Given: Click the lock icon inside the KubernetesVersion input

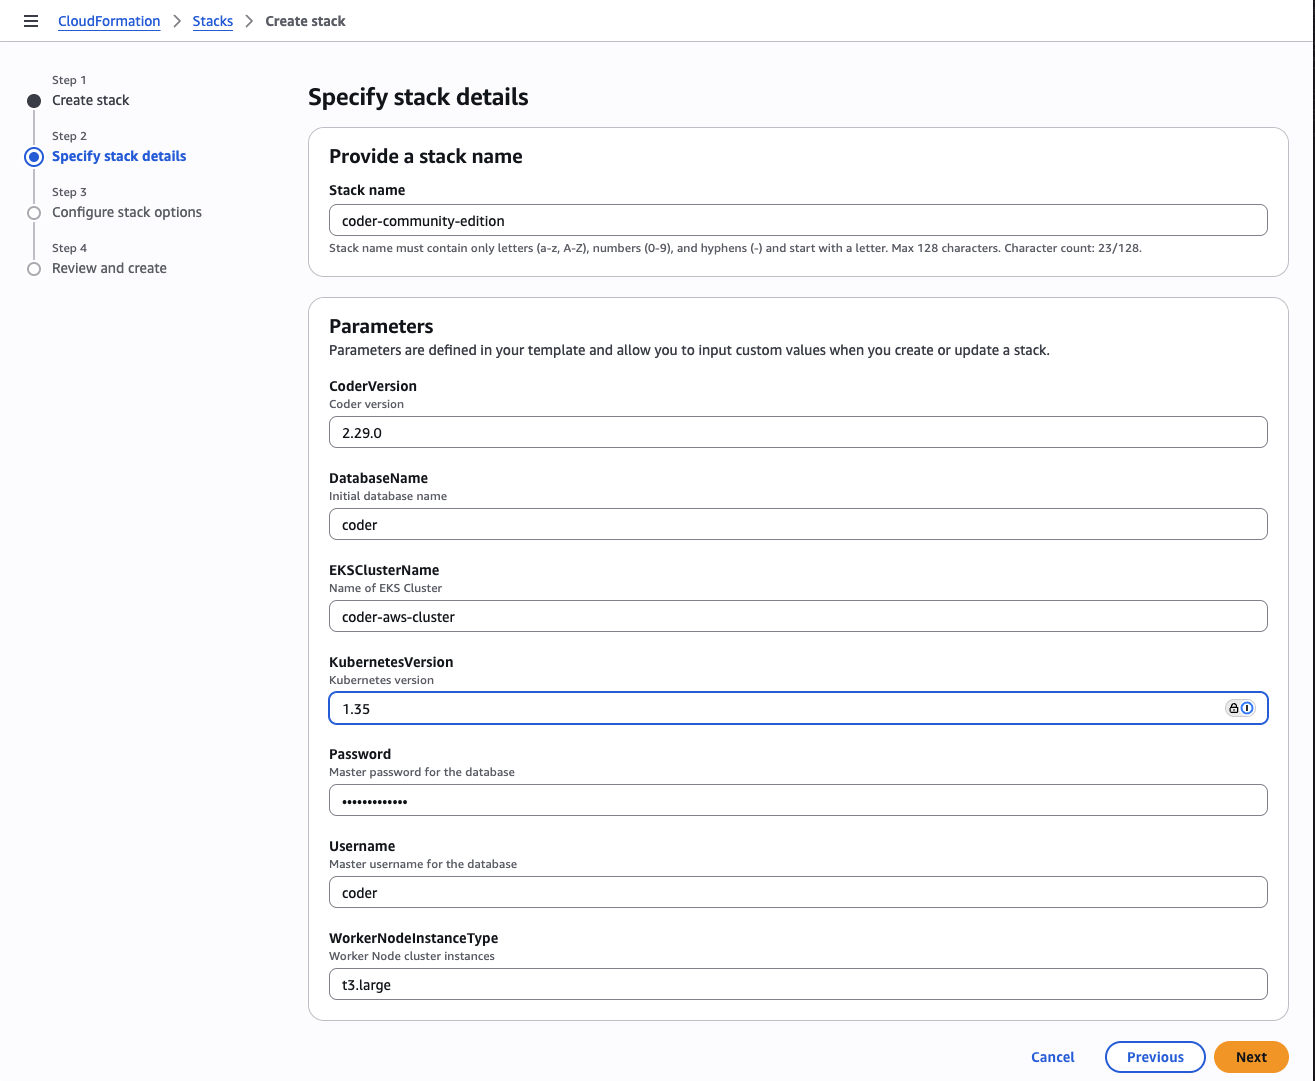Looking at the screenshot, I should coord(1234,708).
